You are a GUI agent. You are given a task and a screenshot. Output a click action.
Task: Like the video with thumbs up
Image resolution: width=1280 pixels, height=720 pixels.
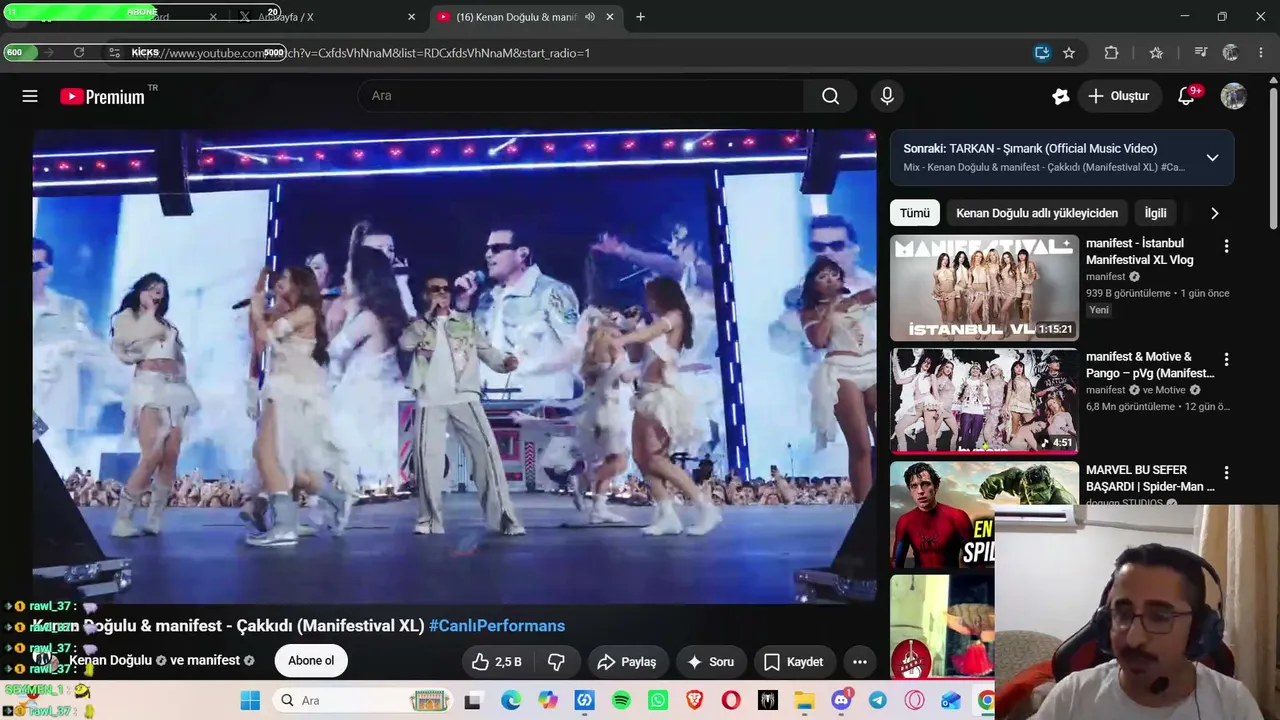pos(497,661)
